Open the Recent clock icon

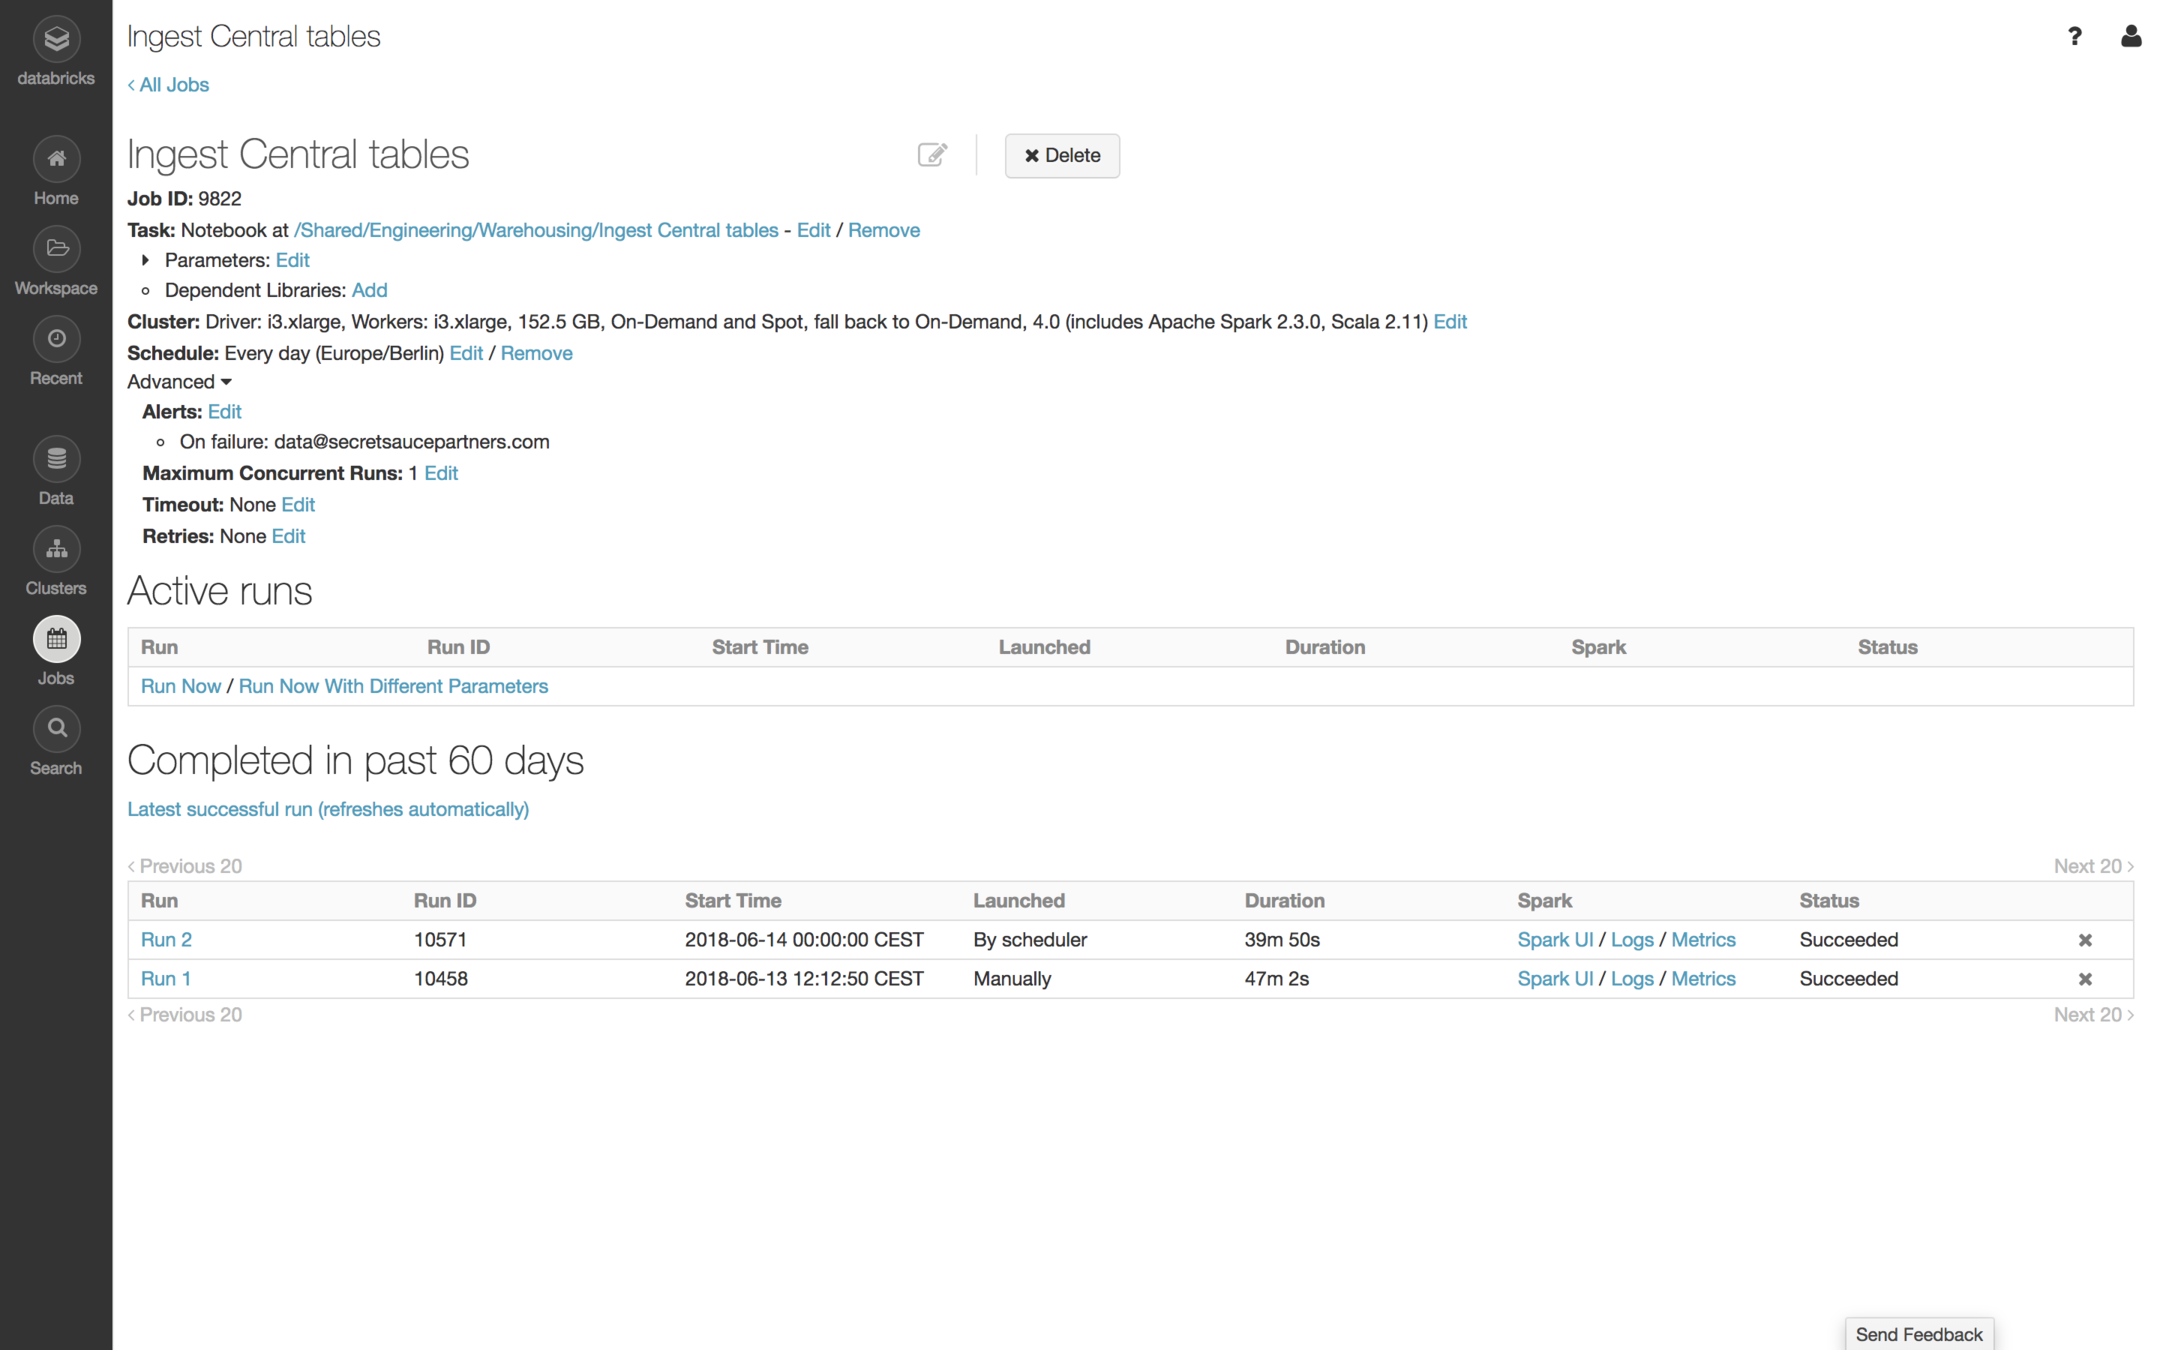[56, 339]
